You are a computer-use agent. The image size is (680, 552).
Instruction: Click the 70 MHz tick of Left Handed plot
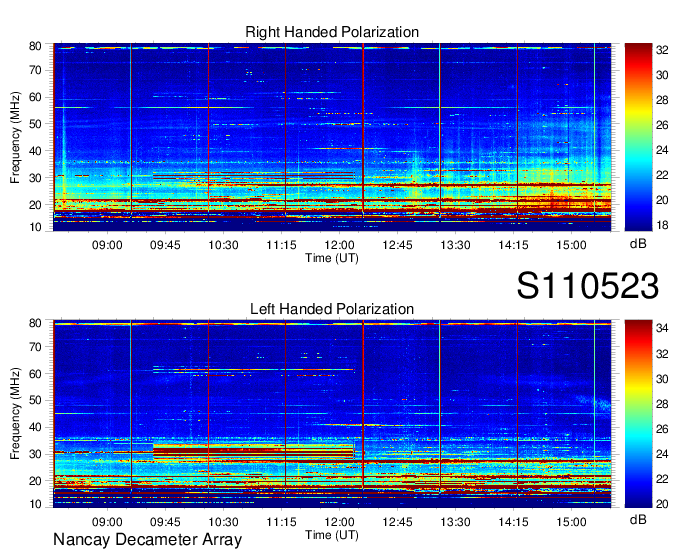point(35,347)
